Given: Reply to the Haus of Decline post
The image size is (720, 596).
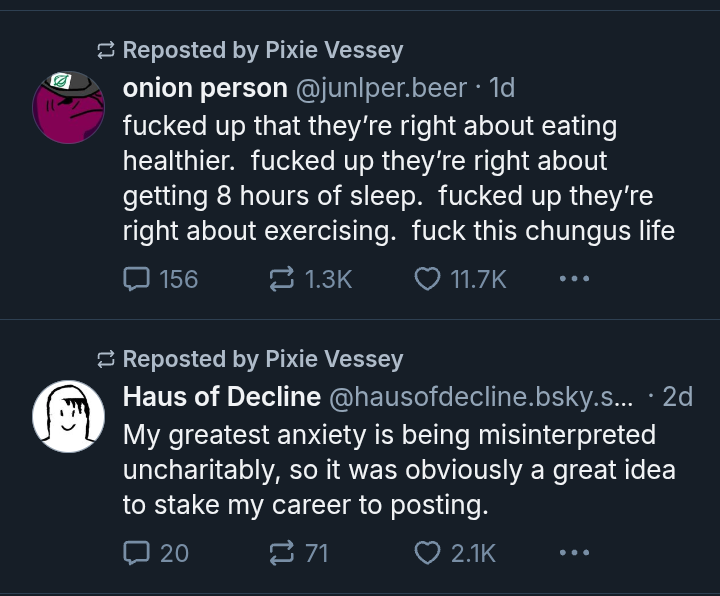Looking at the screenshot, I should point(156,553).
